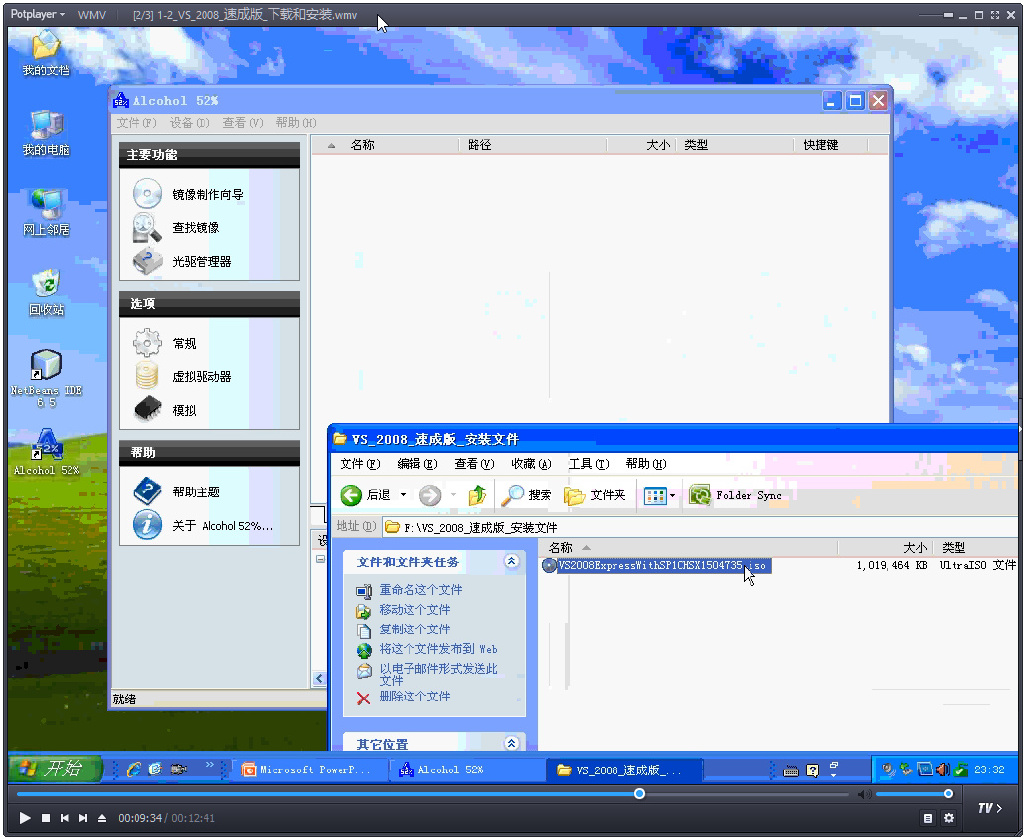Click 将这个文件发布到 Web link
Viewport: 1024px width, 839px height.
coord(438,649)
